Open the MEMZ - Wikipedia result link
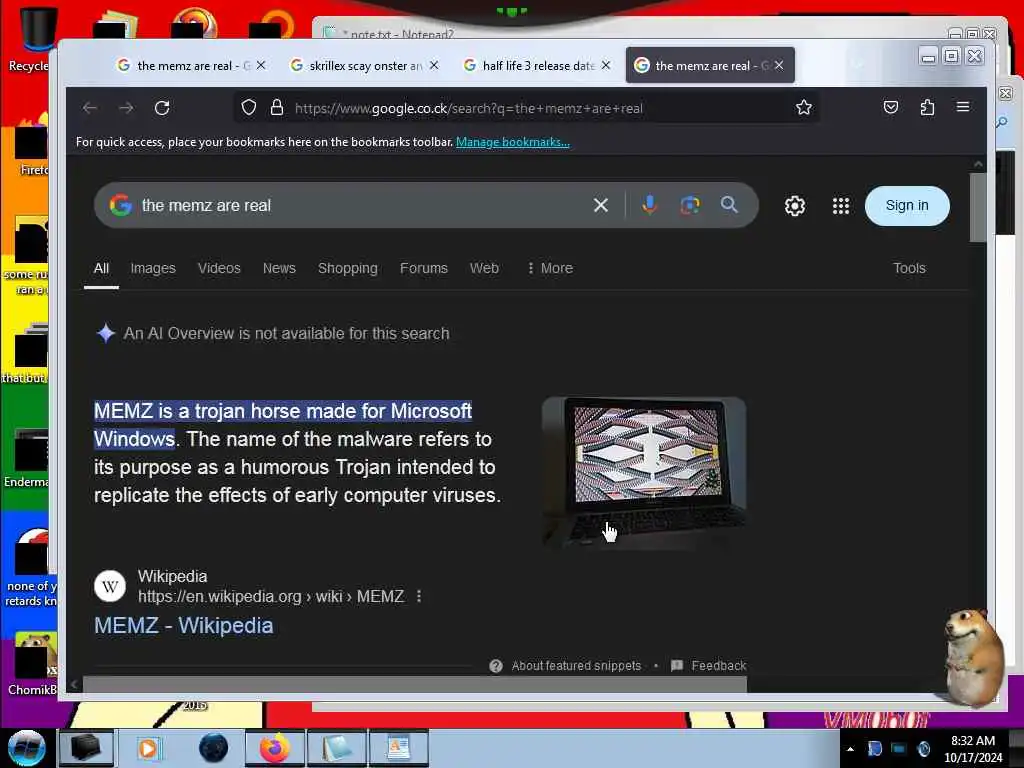Image resolution: width=1024 pixels, height=768 pixels. click(x=184, y=626)
